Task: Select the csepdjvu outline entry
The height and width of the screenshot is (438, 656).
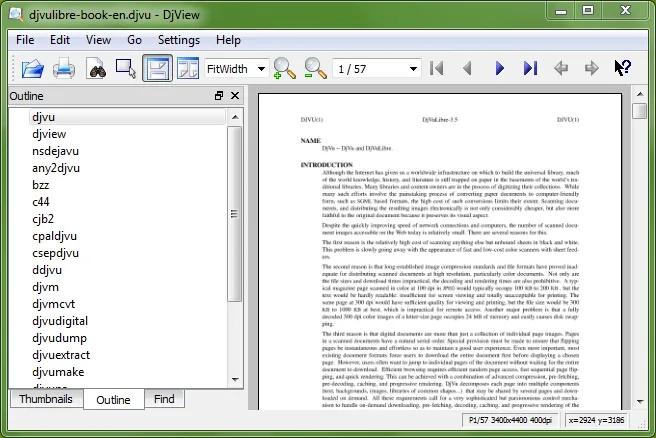Action: pos(56,253)
